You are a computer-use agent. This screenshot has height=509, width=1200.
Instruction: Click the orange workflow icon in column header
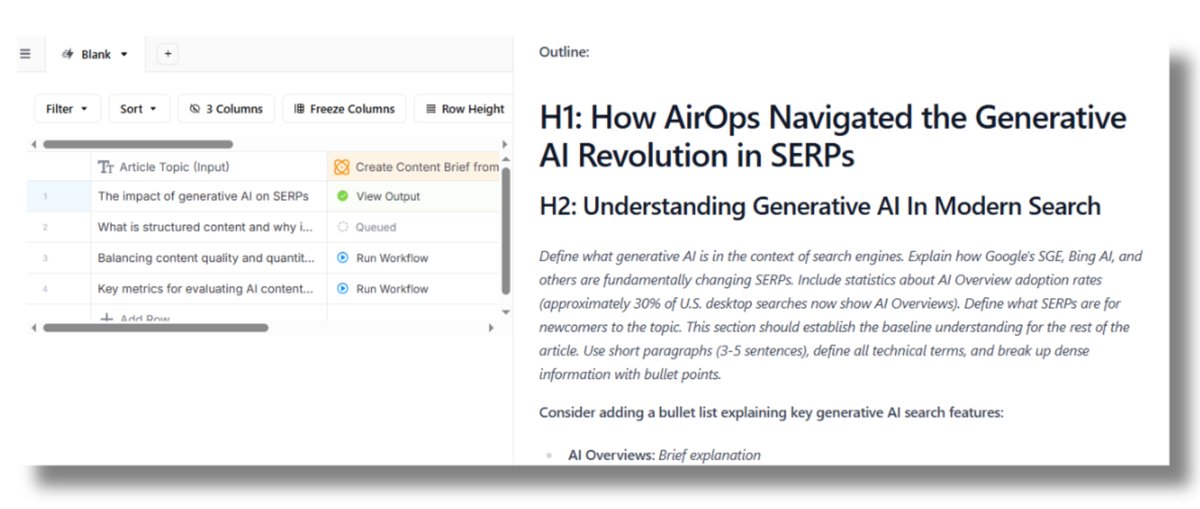[341, 167]
